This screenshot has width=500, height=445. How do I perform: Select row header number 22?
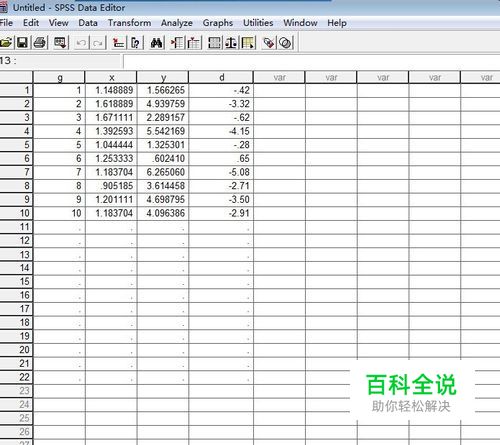click(16, 377)
